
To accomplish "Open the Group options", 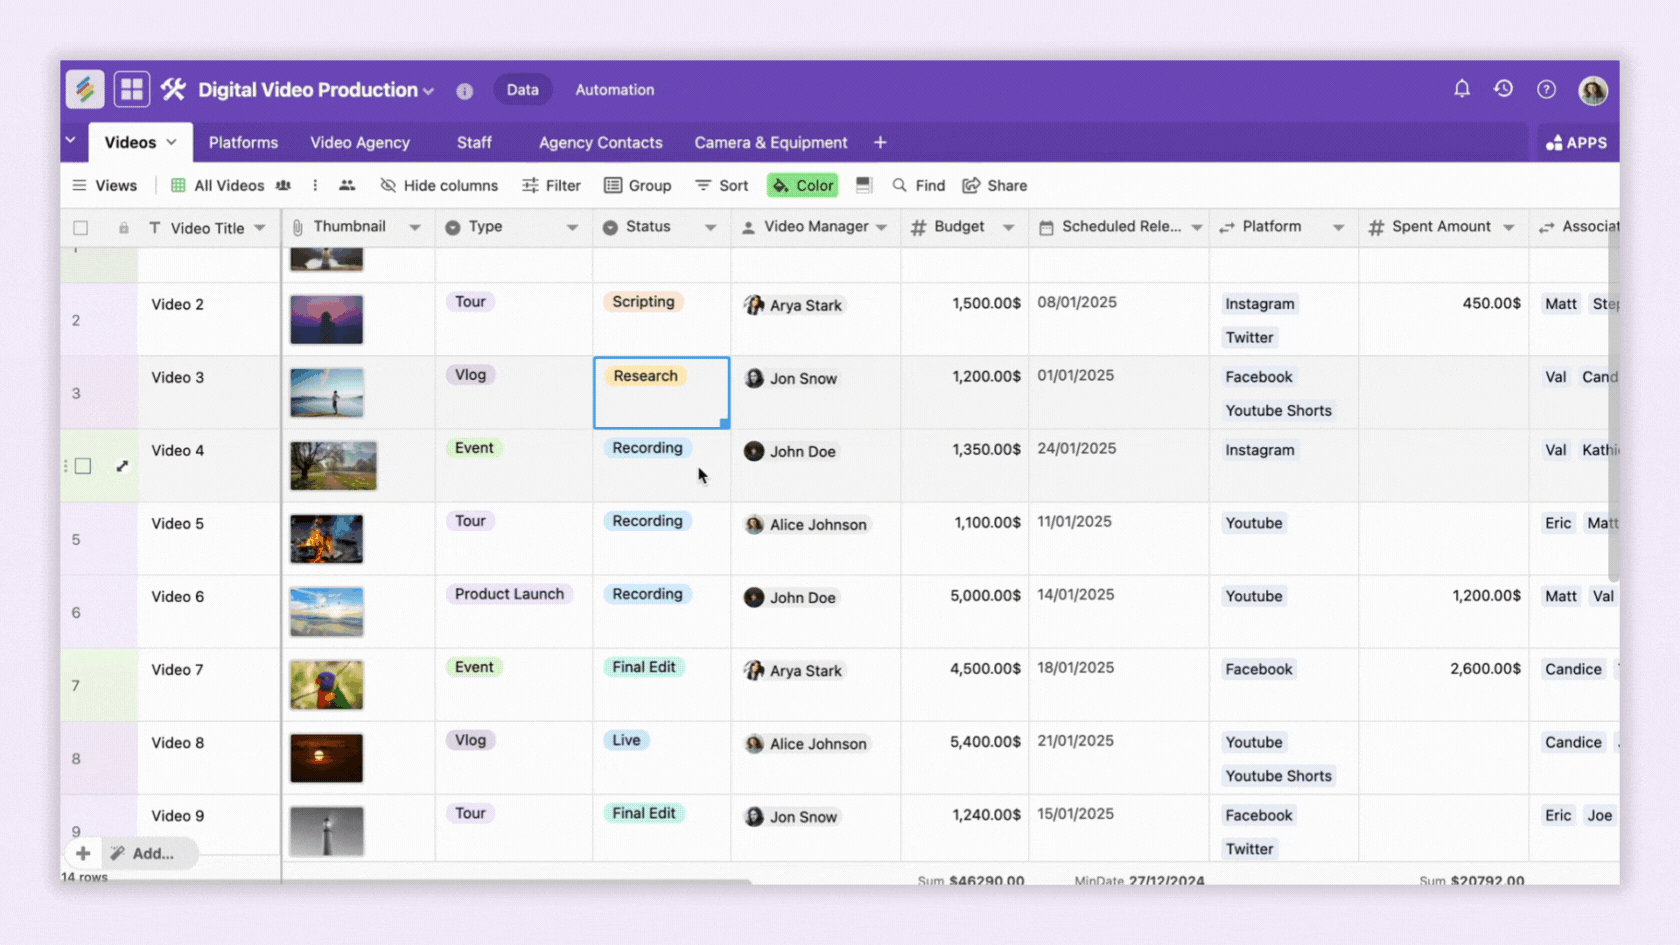I will click(638, 185).
